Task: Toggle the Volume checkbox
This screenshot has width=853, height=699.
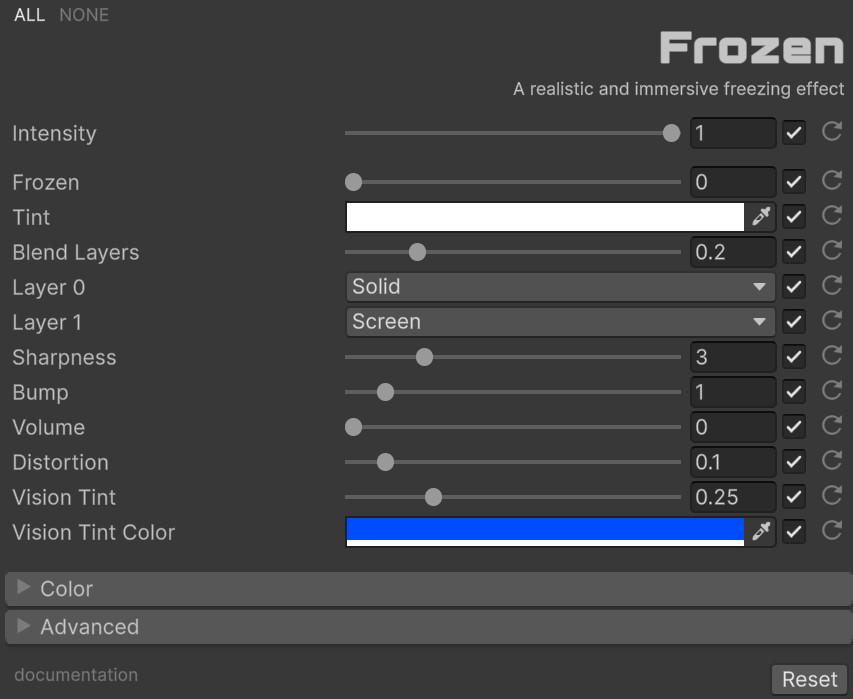Action: pos(794,427)
